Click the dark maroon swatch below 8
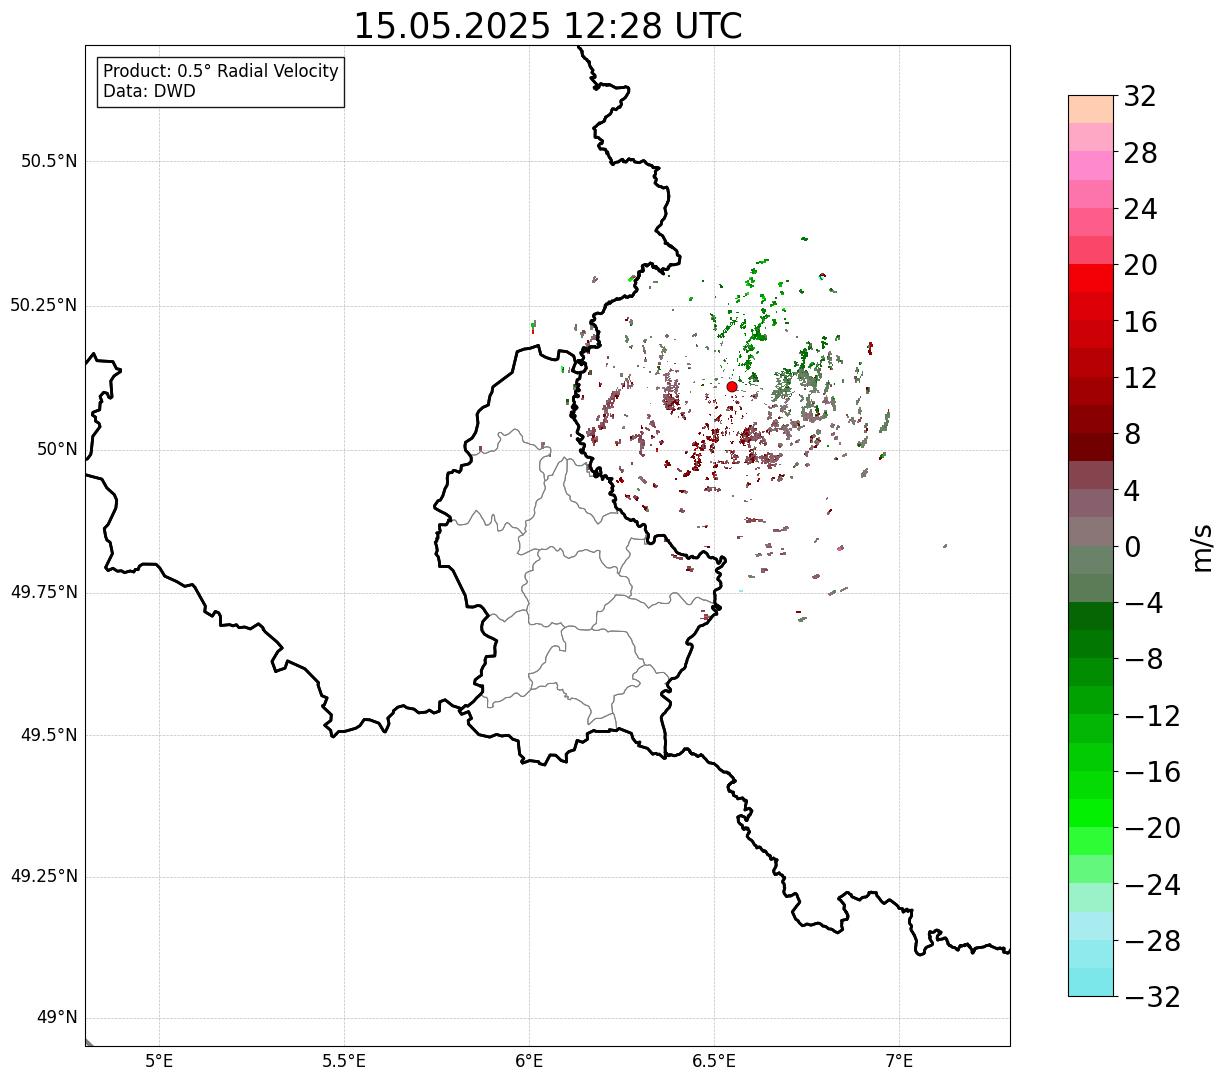This screenshot has height=1081, width=1225. (x=1091, y=447)
